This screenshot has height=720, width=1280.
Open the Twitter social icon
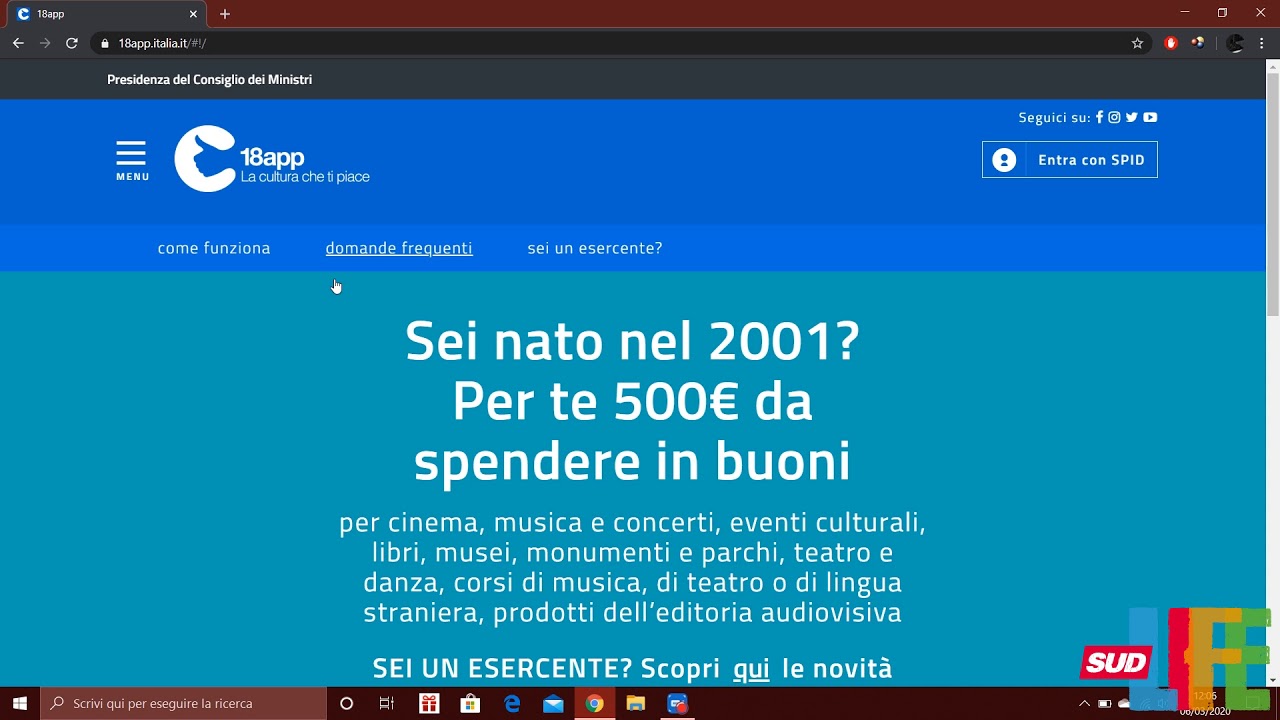tap(1131, 117)
